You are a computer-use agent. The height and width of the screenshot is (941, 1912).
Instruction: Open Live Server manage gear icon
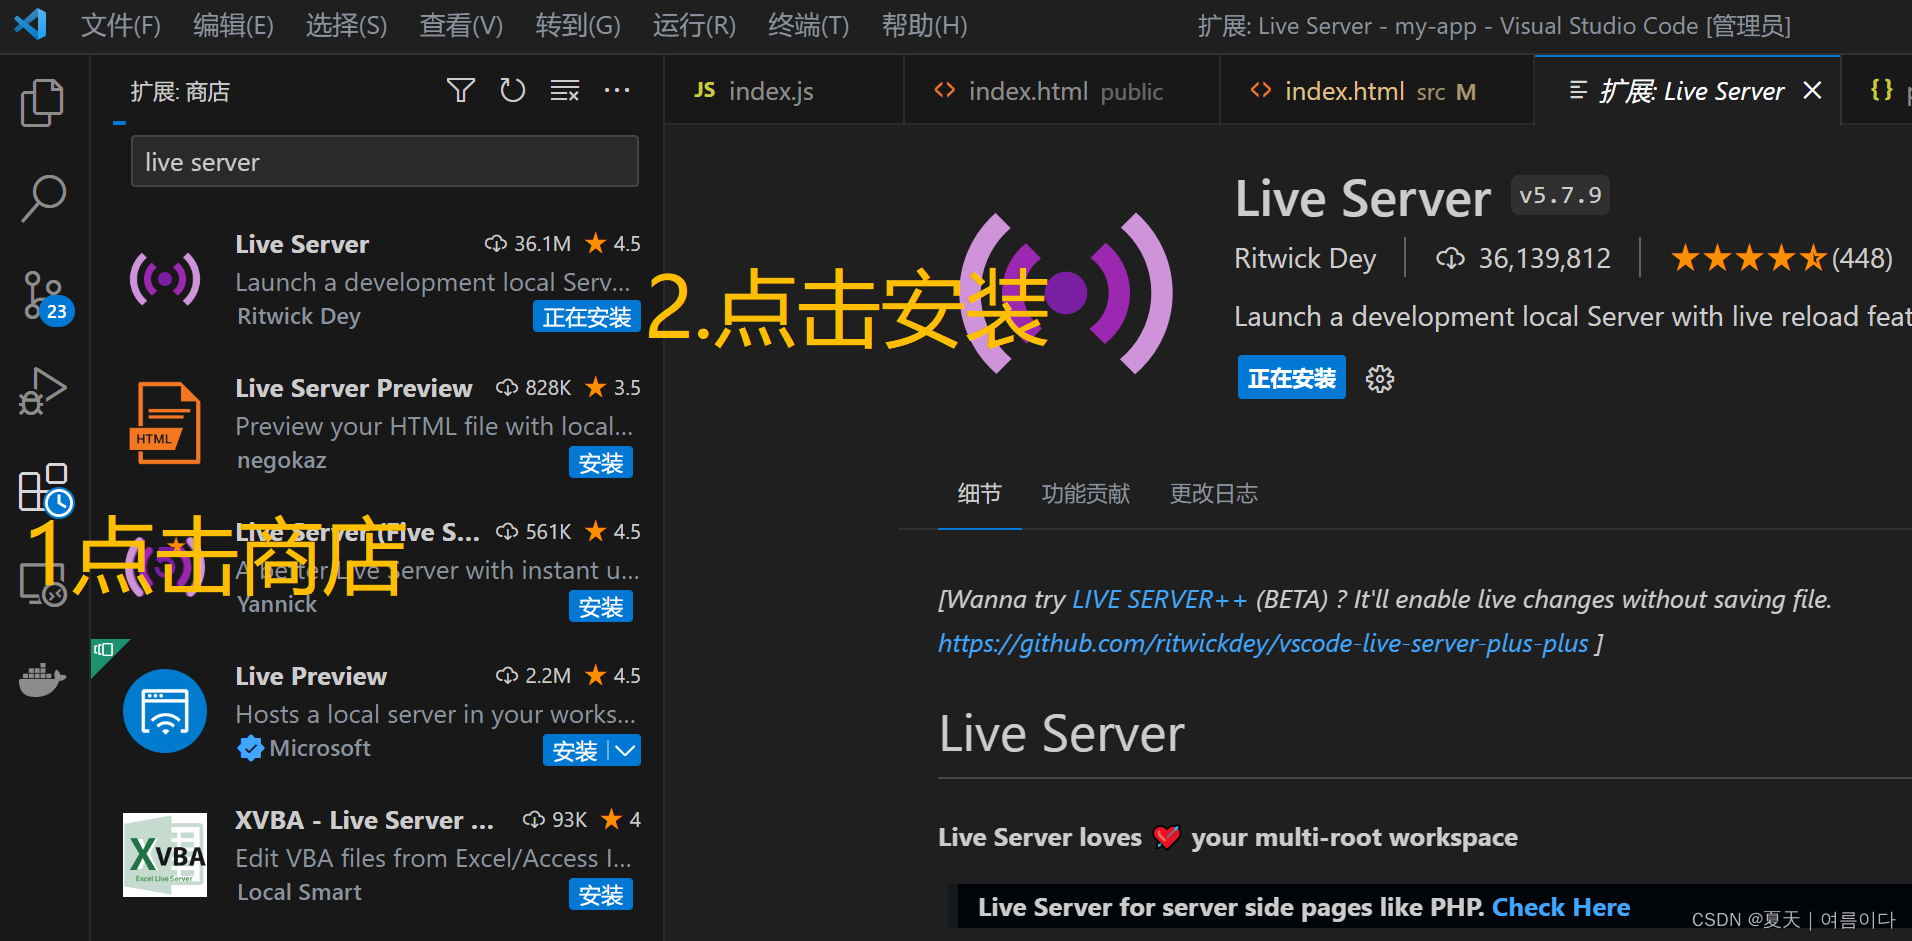pos(1380,379)
